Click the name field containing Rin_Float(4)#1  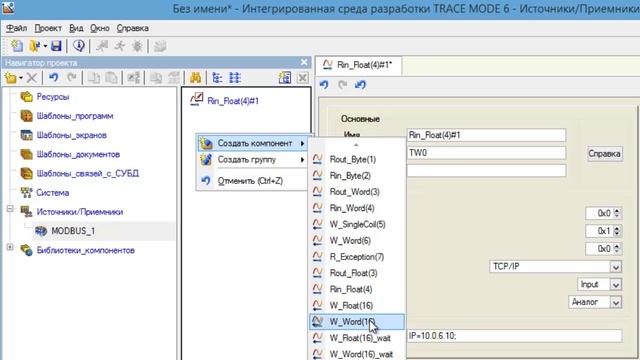click(x=486, y=135)
